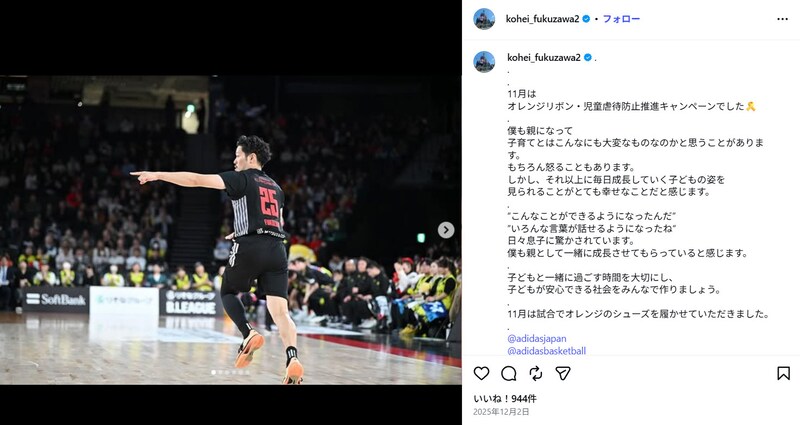The image size is (800, 425).
Task: Share post with paper plane icon
Action: [x=563, y=373]
